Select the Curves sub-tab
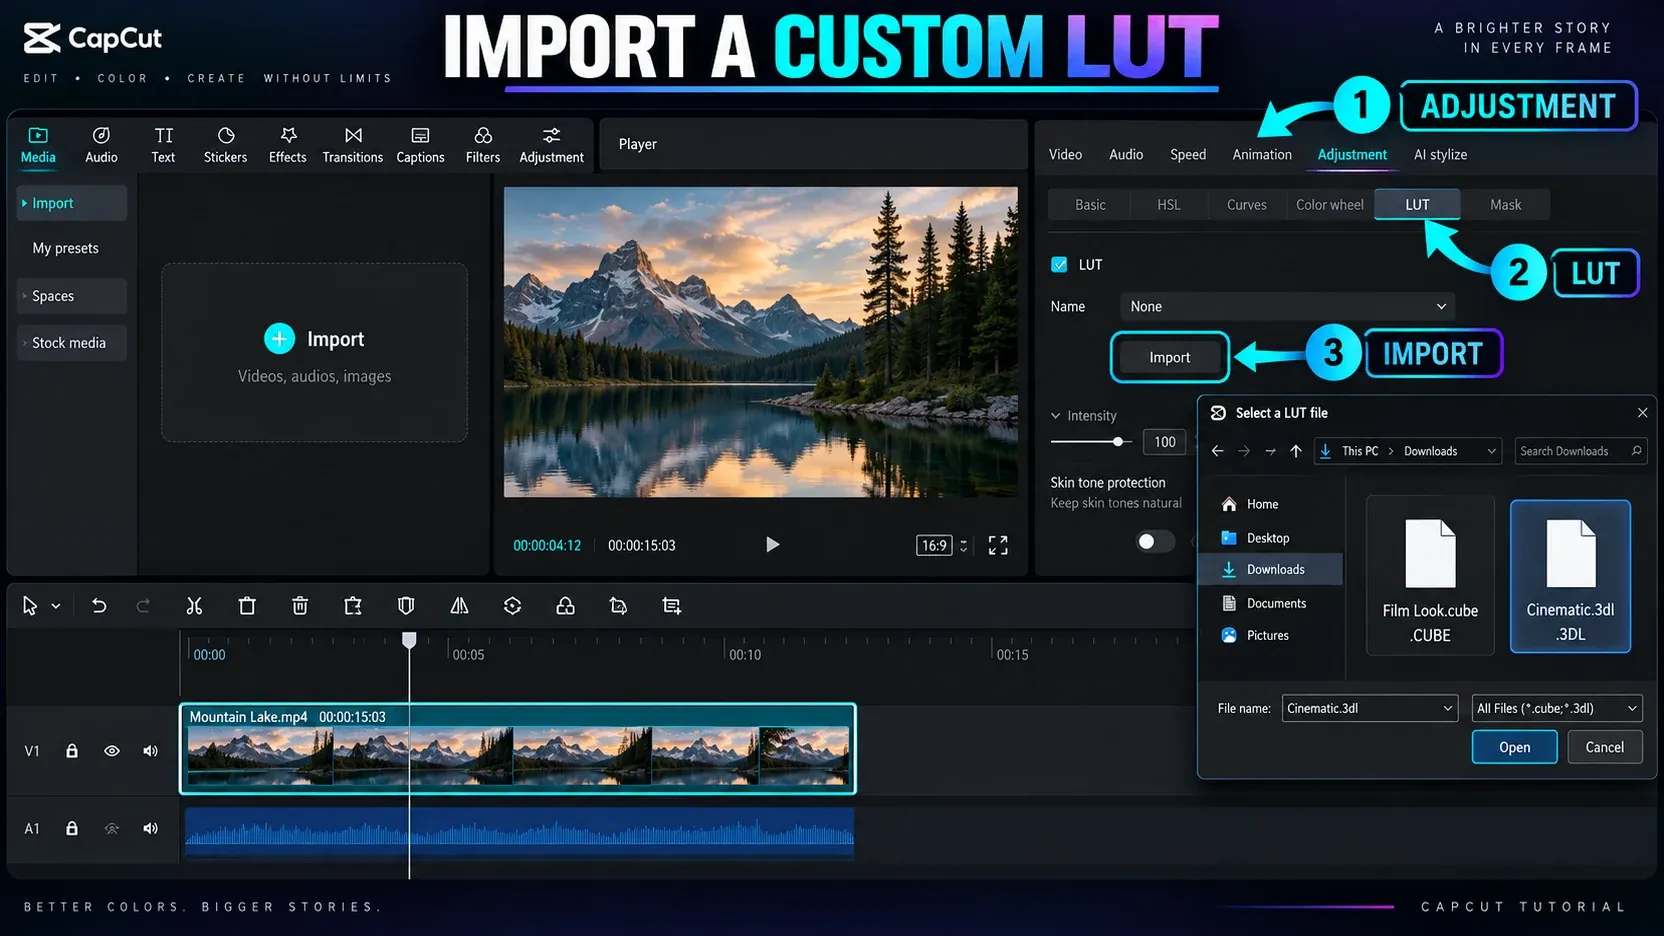Screen dimensions: 1664x936 [x=1246, y=205]
